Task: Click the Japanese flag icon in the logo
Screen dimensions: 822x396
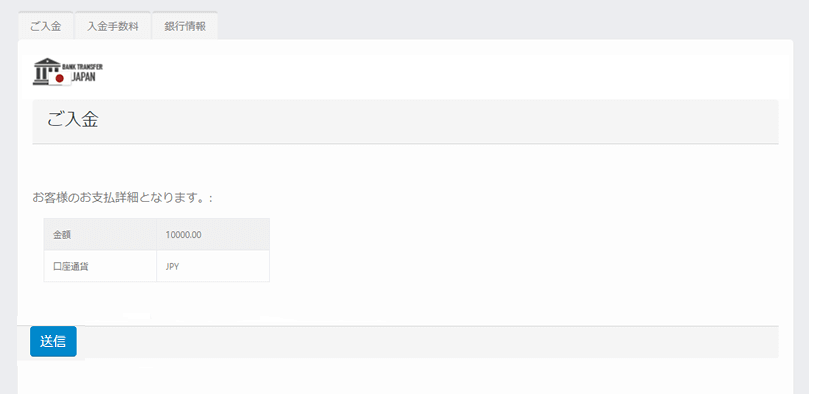Action: (x=60, y=79)
